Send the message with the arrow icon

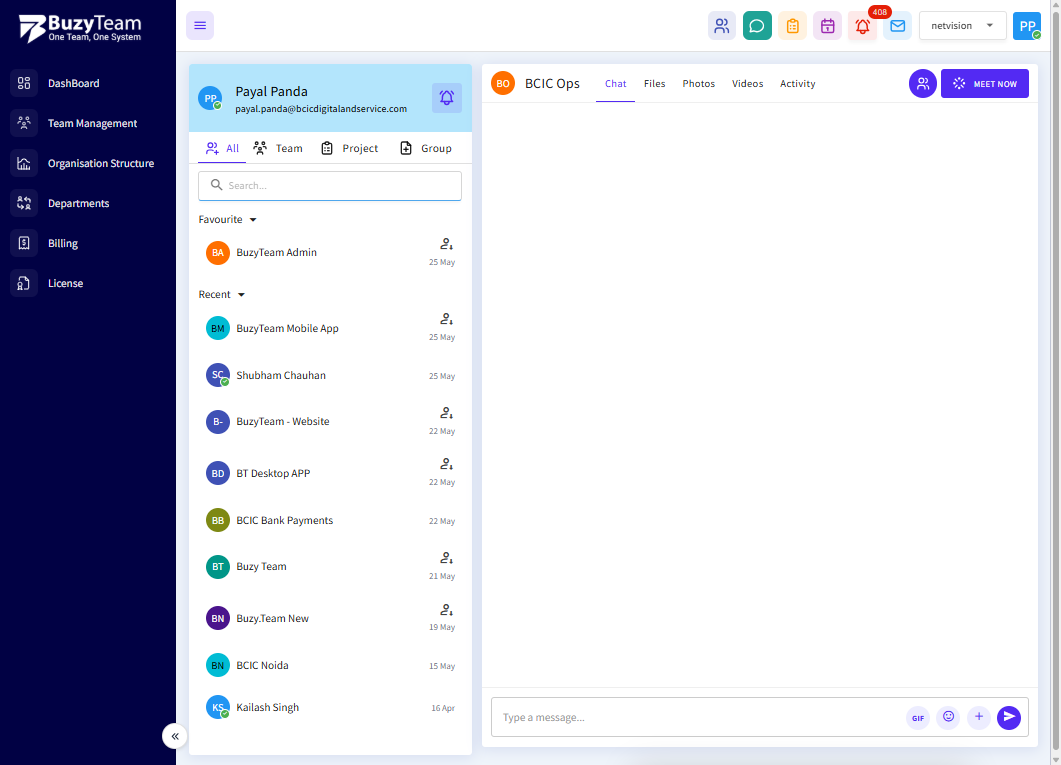pyautogui.click(x=1008, y=717)
